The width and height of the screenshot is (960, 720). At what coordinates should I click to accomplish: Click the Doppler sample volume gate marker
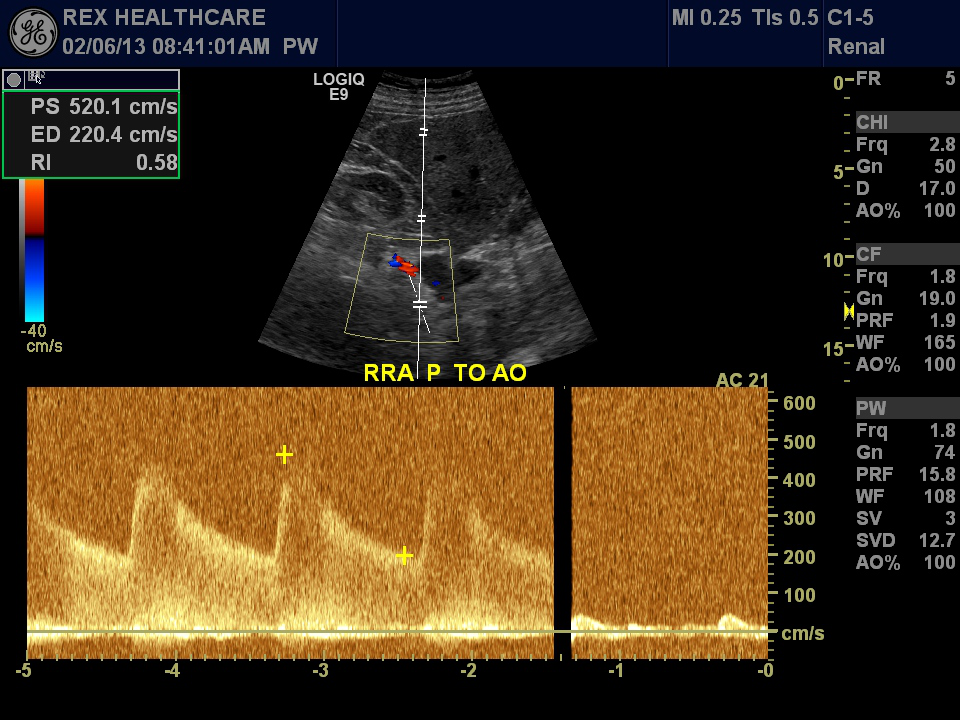pyautogui.click(x=420, y=303)
